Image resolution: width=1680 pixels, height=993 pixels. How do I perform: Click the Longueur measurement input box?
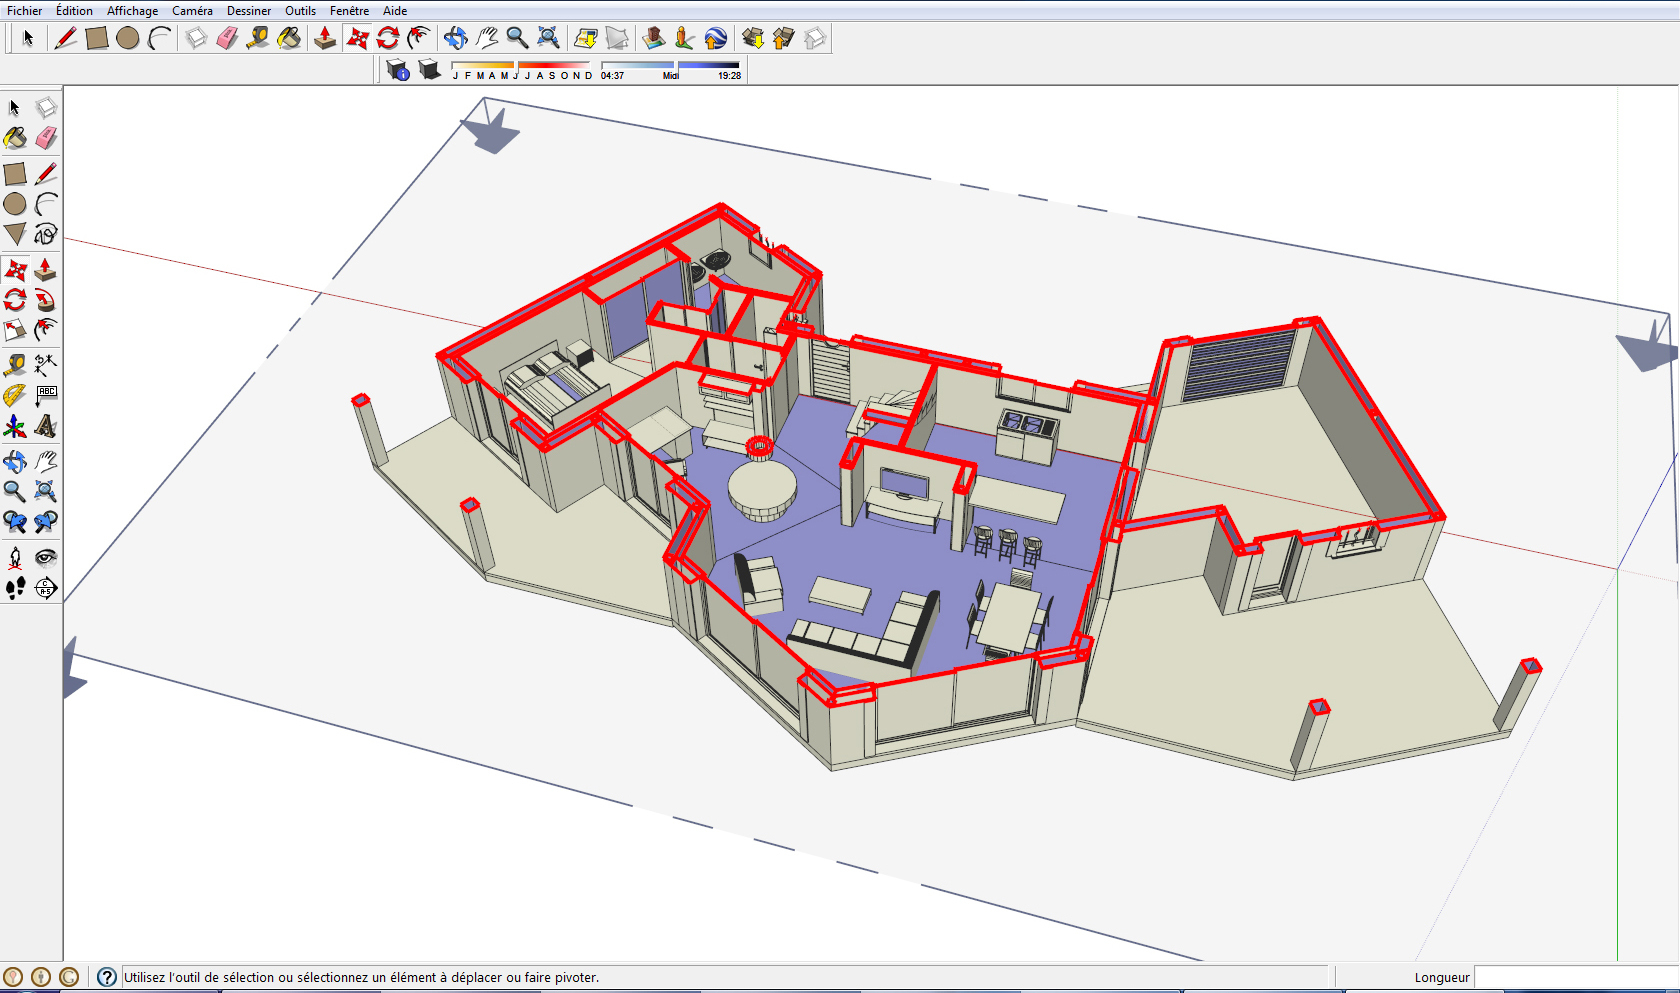[1576, 977]
